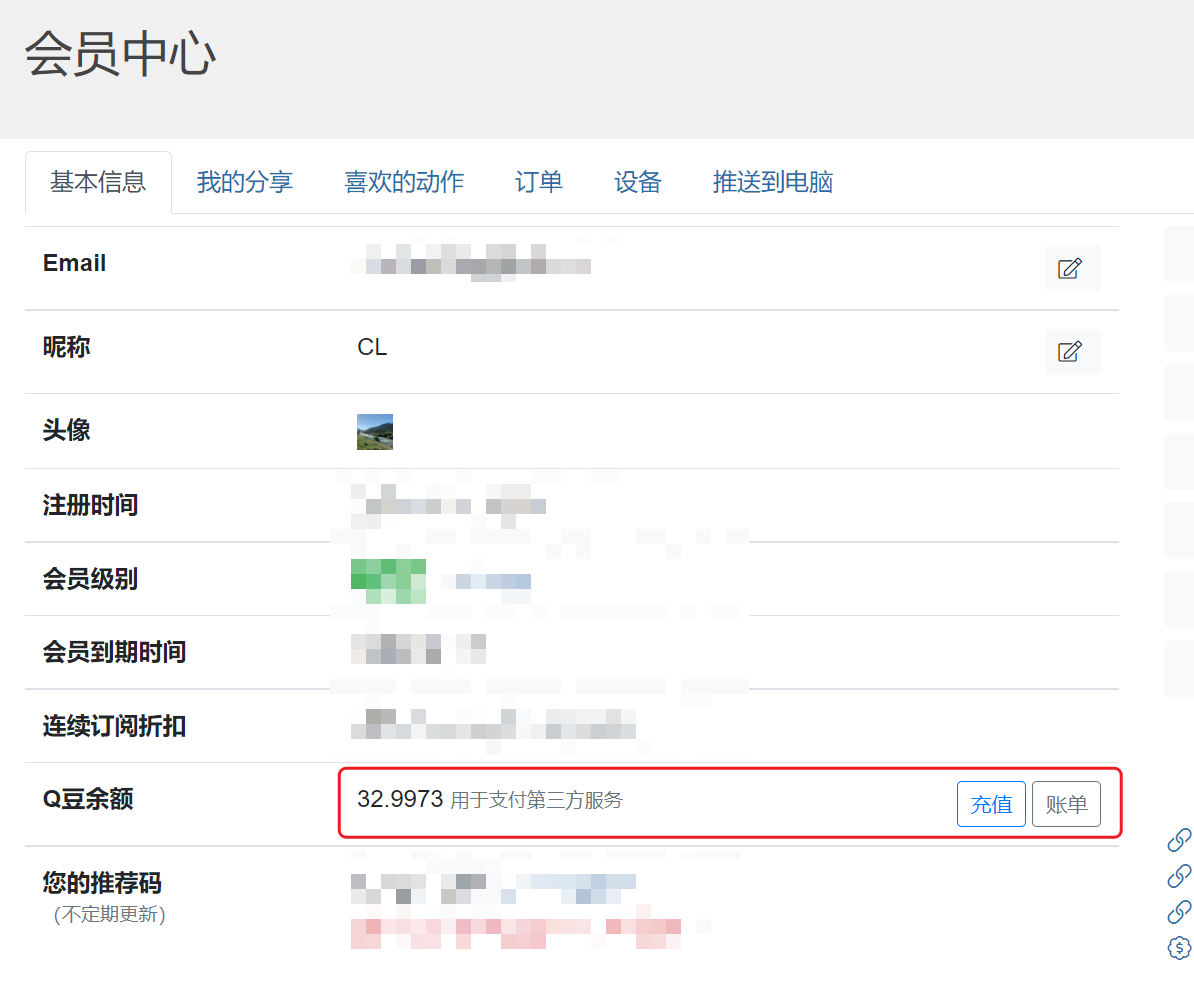Click the lowest chain link icon
The image size is (1194, 1001).
coord(1179,912)
